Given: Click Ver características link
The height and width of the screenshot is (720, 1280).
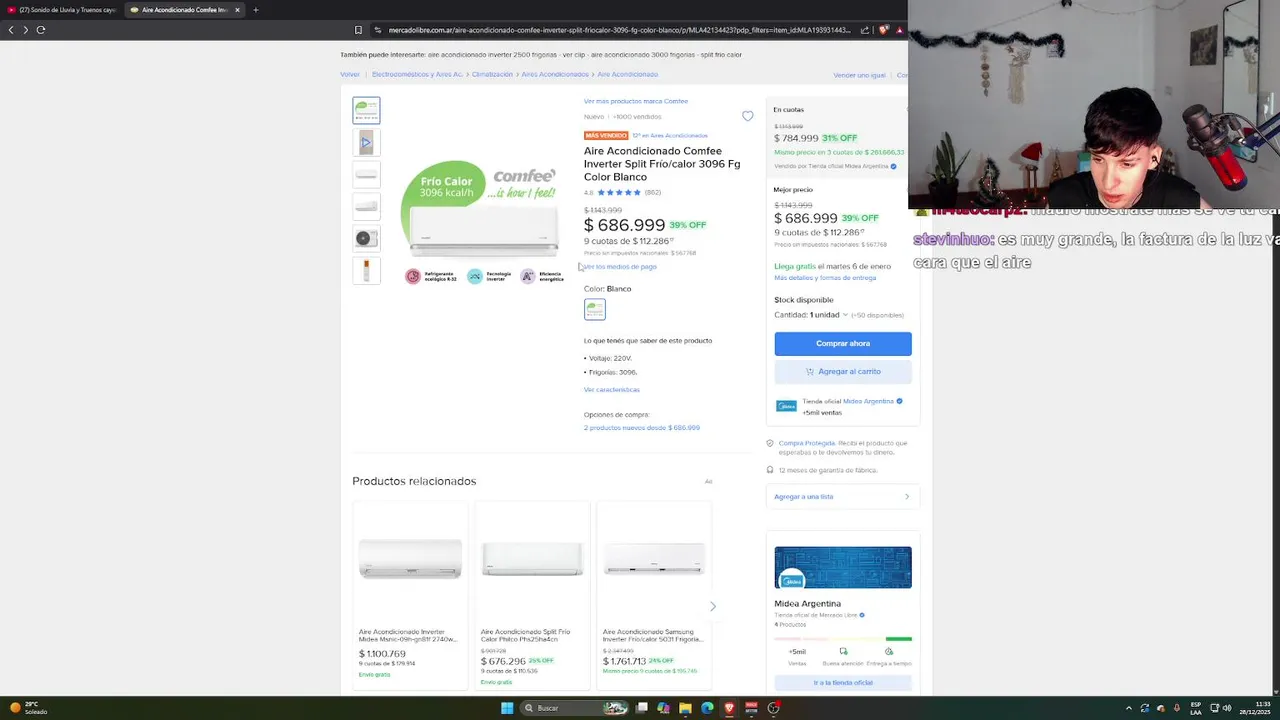Looking at the screenshot, I should (x=612, y=390).
